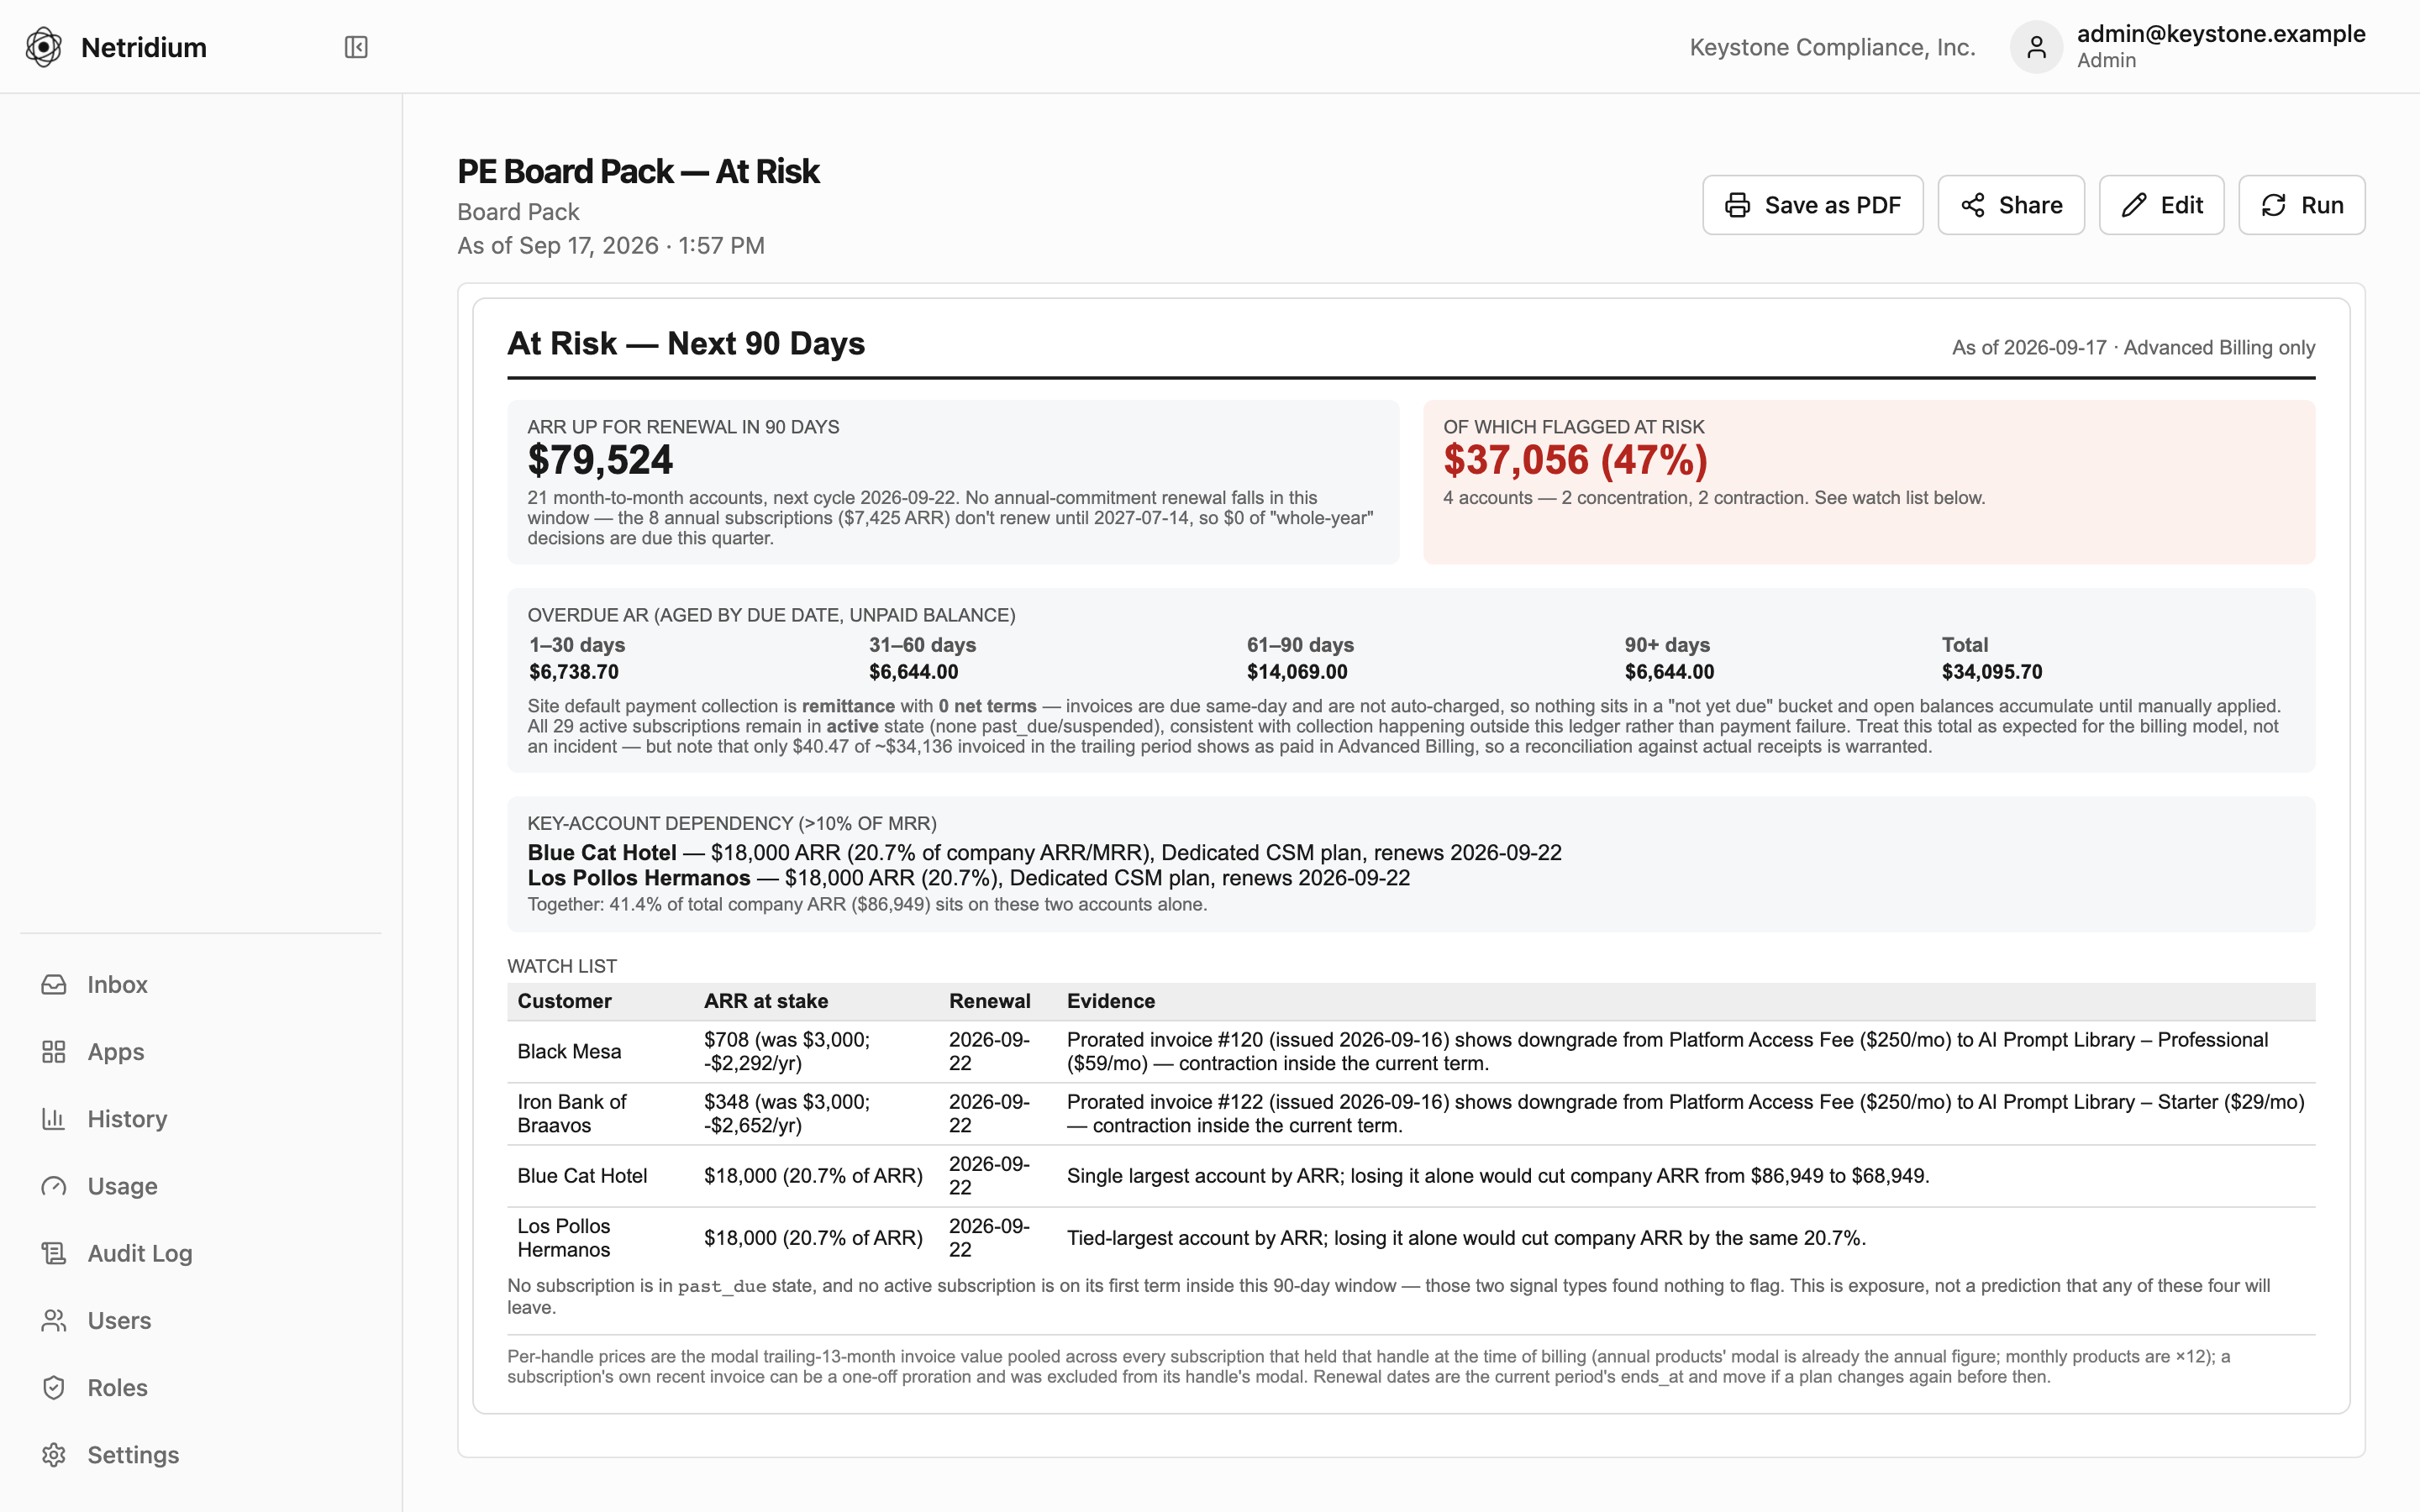This screenshot has width=2420, height=1512.
Task: Run the report again
Action: click(x=2301, y=205)
